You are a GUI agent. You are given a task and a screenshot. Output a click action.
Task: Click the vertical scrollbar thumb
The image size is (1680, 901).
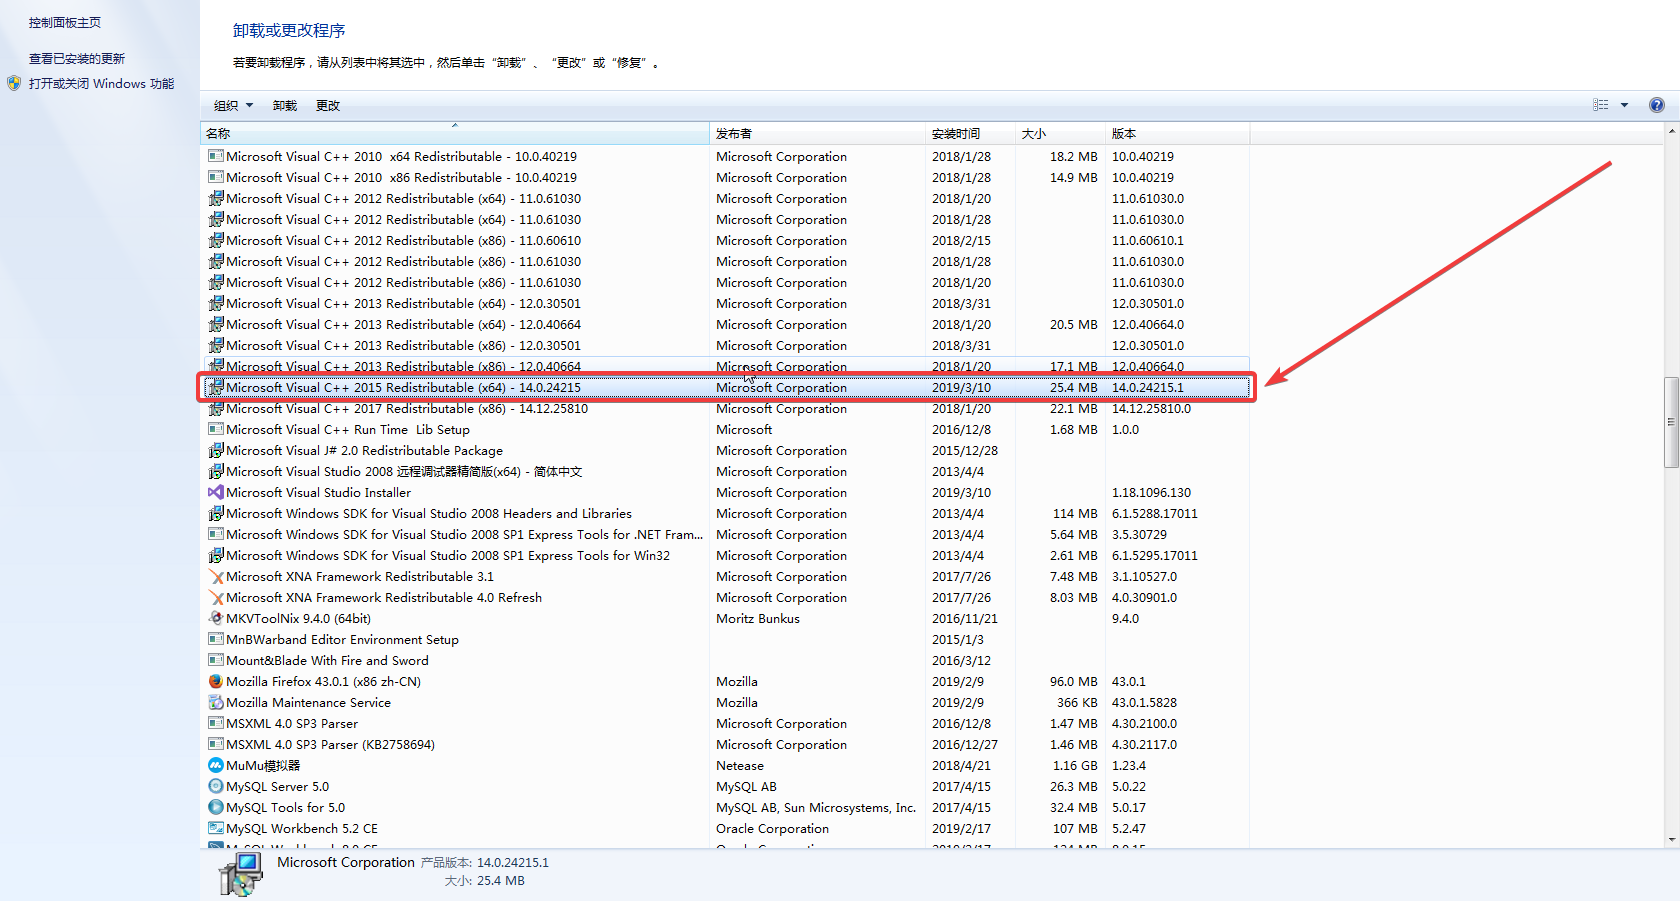[x=1671, y=422]
